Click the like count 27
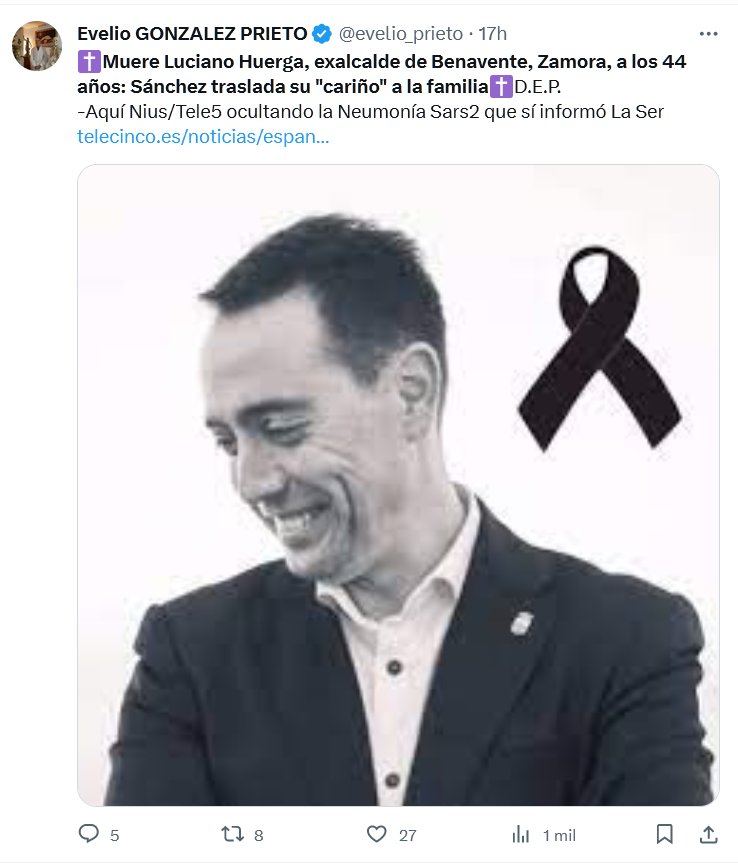The height and width of the screenshot is (864, 738). tap(407, 835)
